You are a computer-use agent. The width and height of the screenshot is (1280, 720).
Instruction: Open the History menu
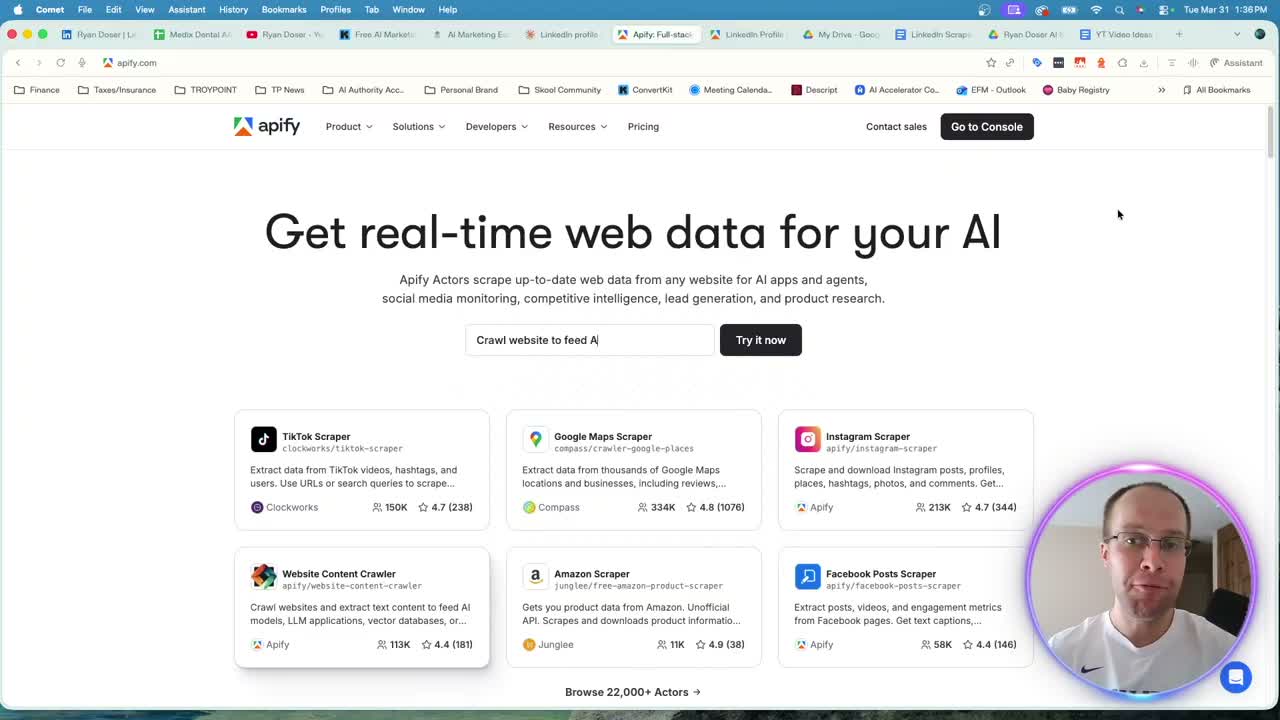[x=233, y=10]
